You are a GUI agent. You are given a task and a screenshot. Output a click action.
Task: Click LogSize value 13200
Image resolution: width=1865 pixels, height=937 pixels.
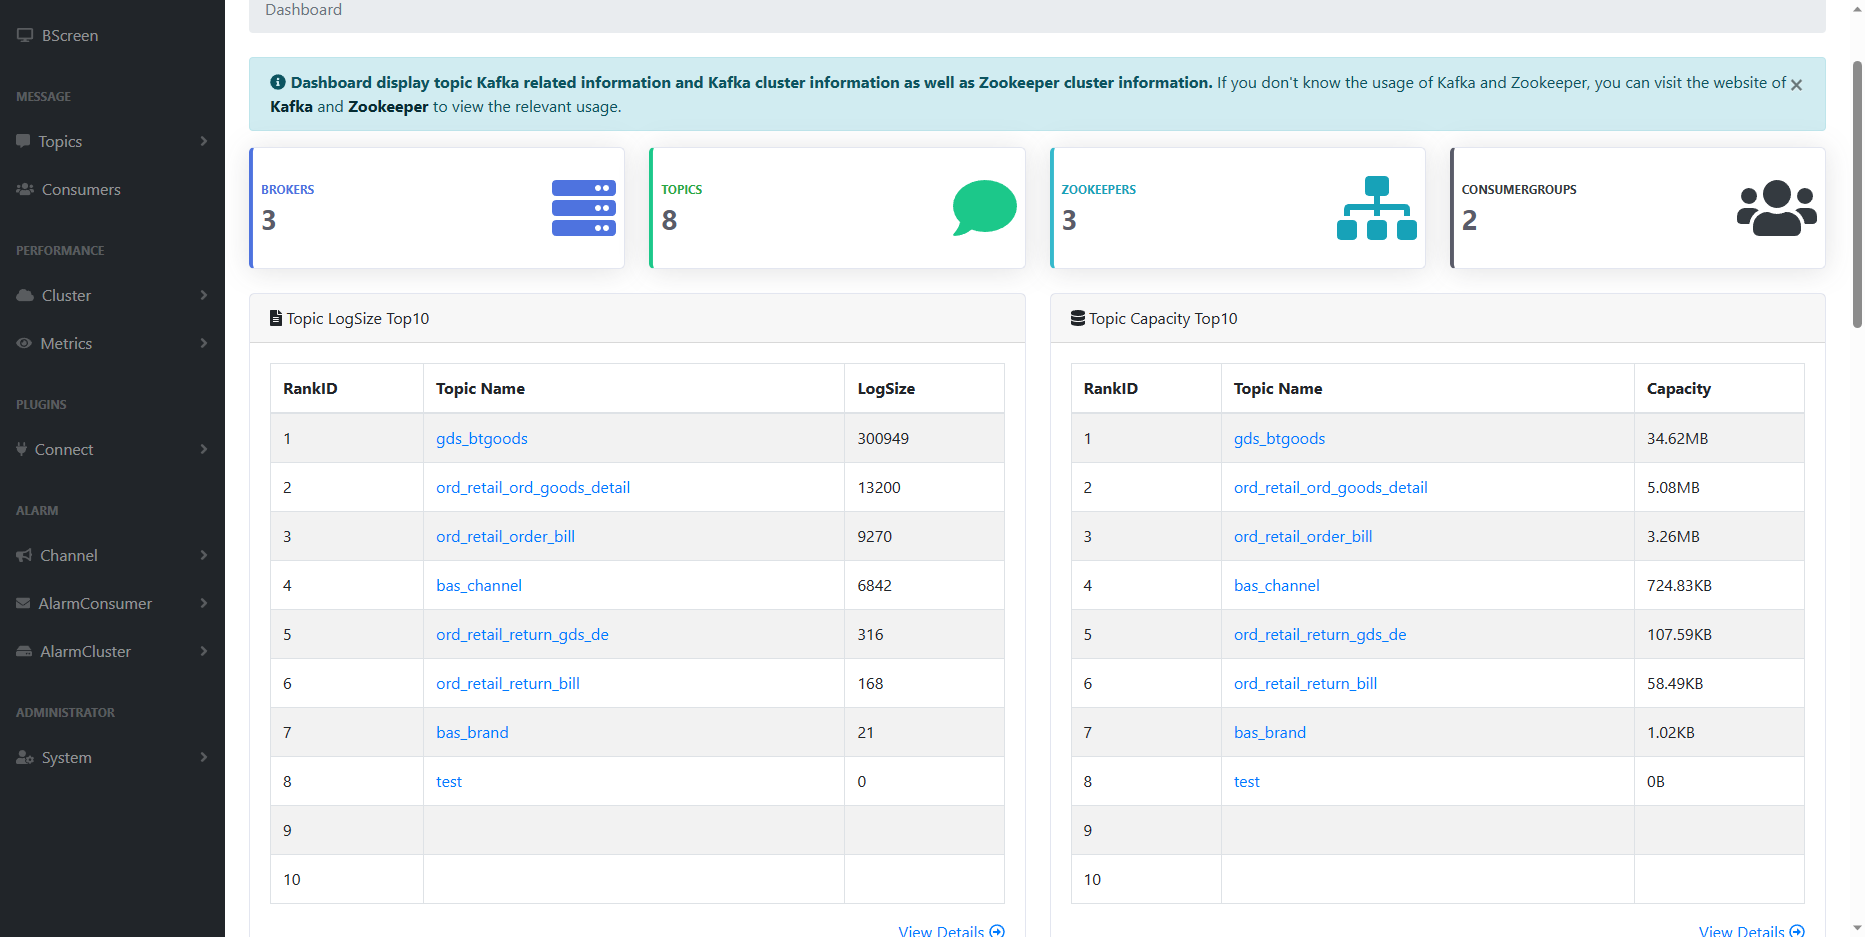[879, 487]
